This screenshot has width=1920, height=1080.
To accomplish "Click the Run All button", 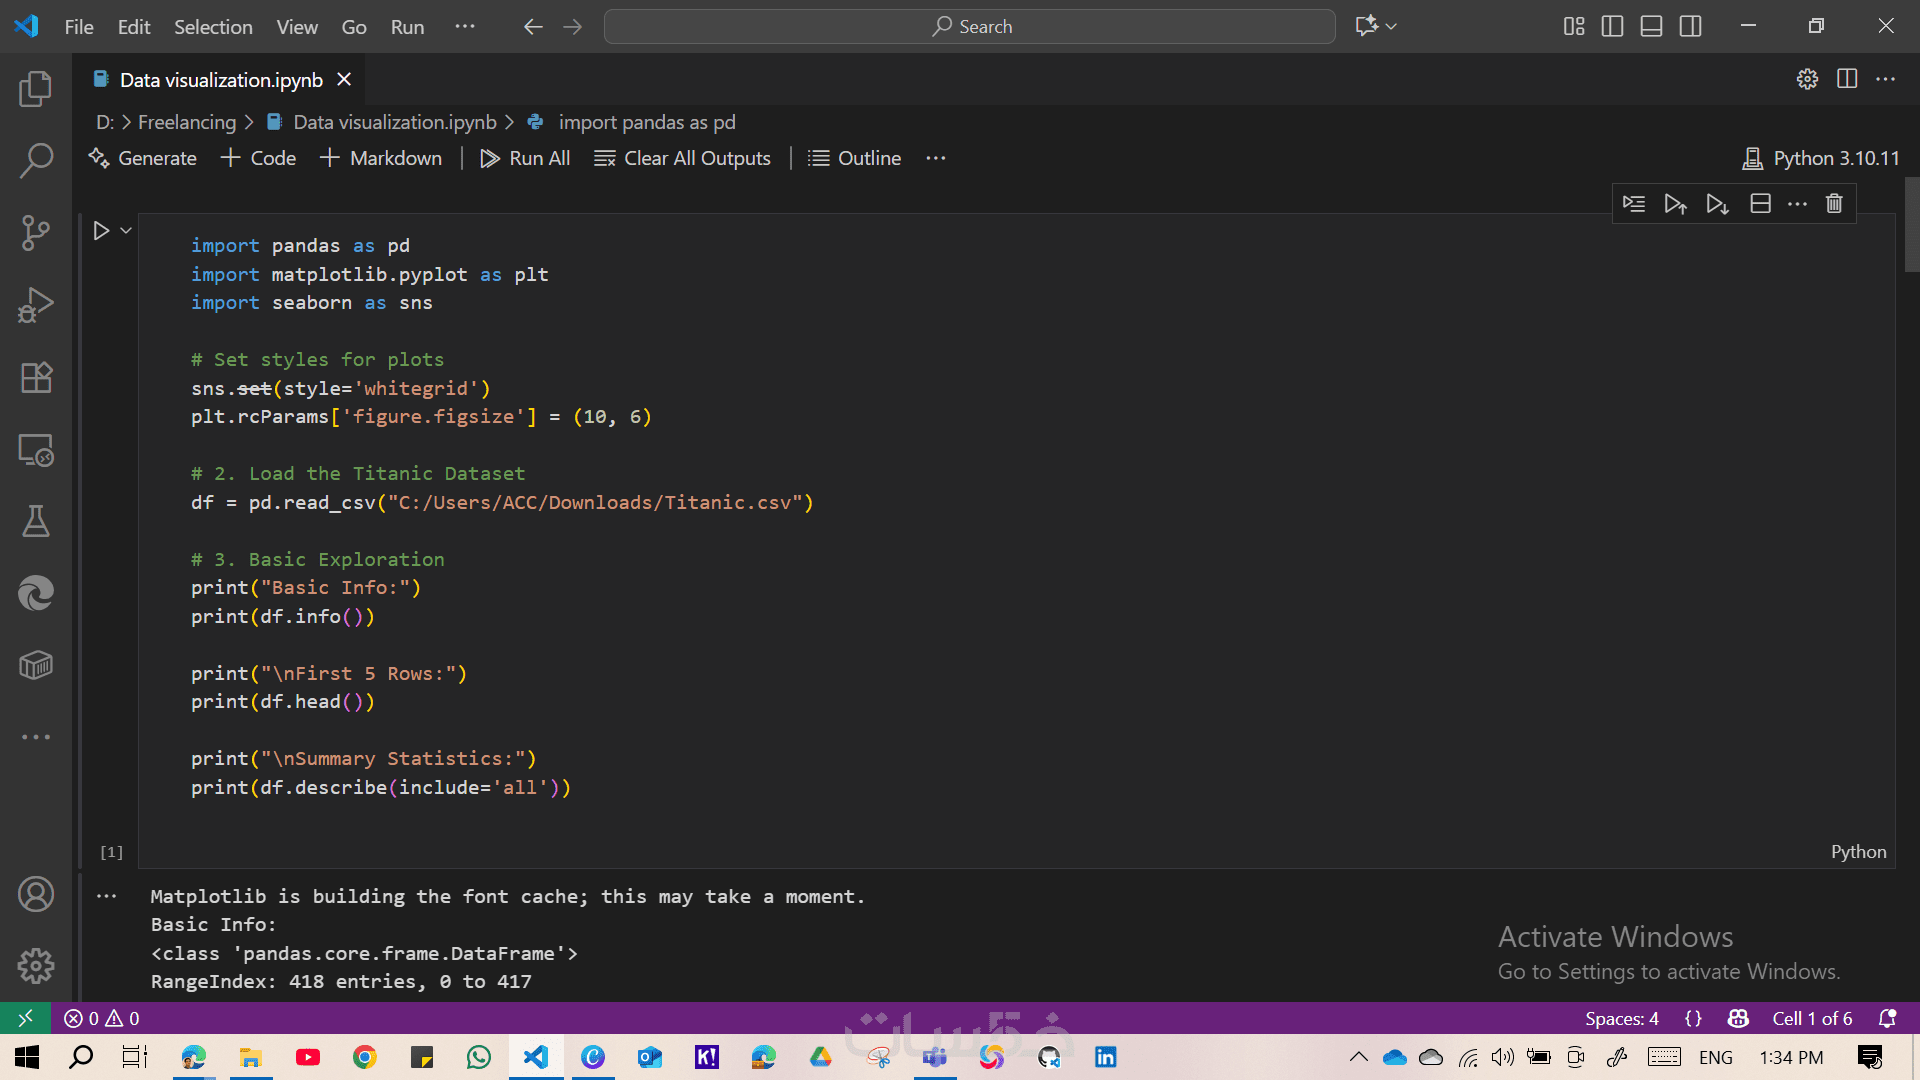I will point(525,158).
